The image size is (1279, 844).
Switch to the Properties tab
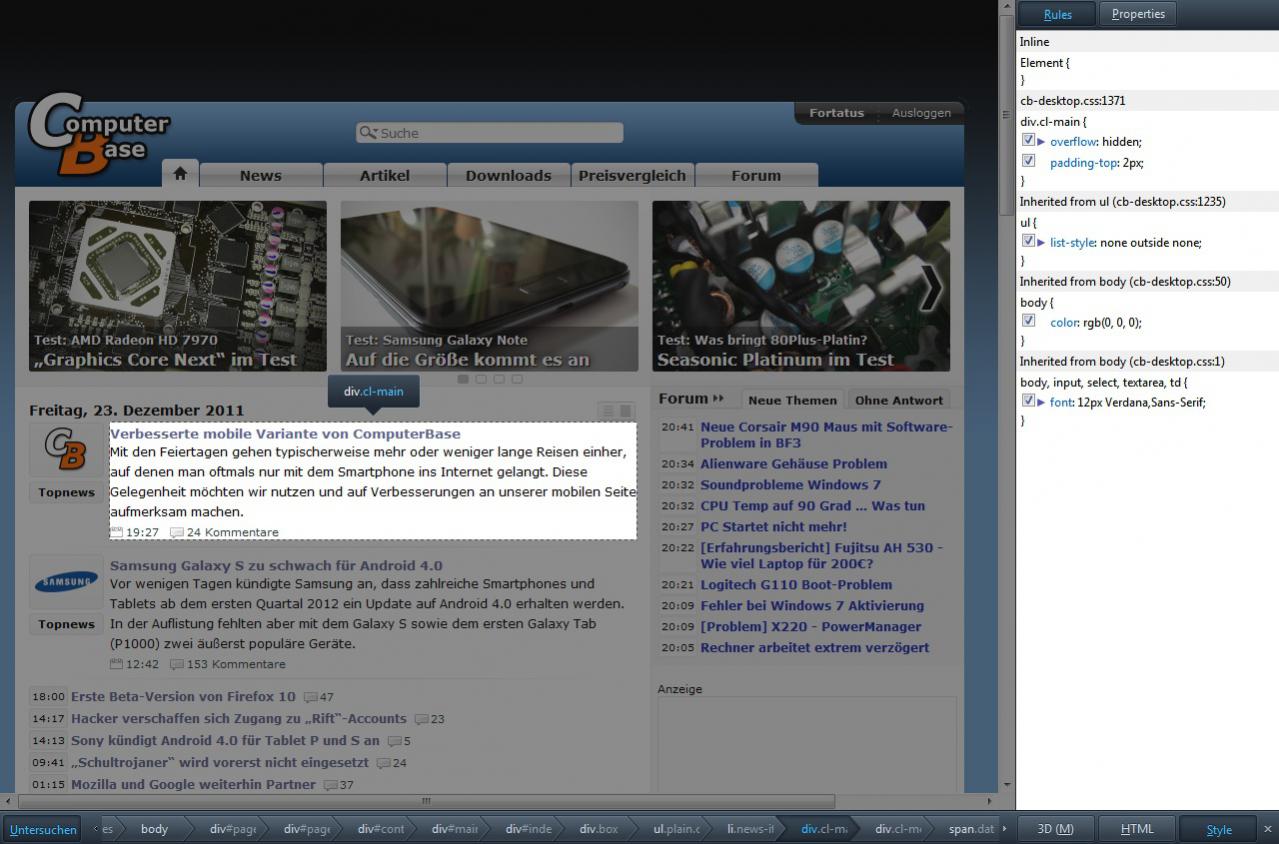(1138, 14)
